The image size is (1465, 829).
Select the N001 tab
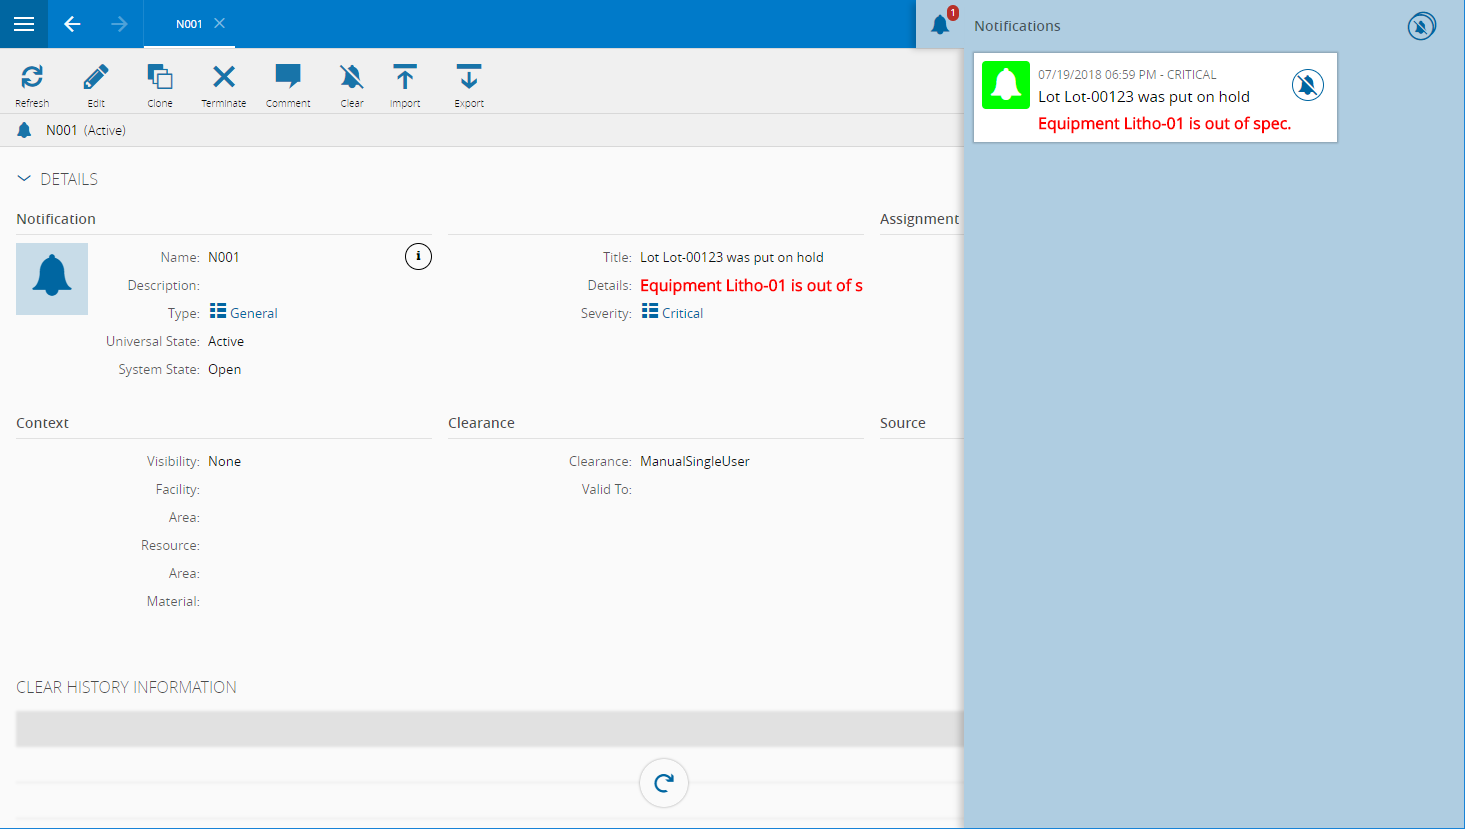point(188,24)
